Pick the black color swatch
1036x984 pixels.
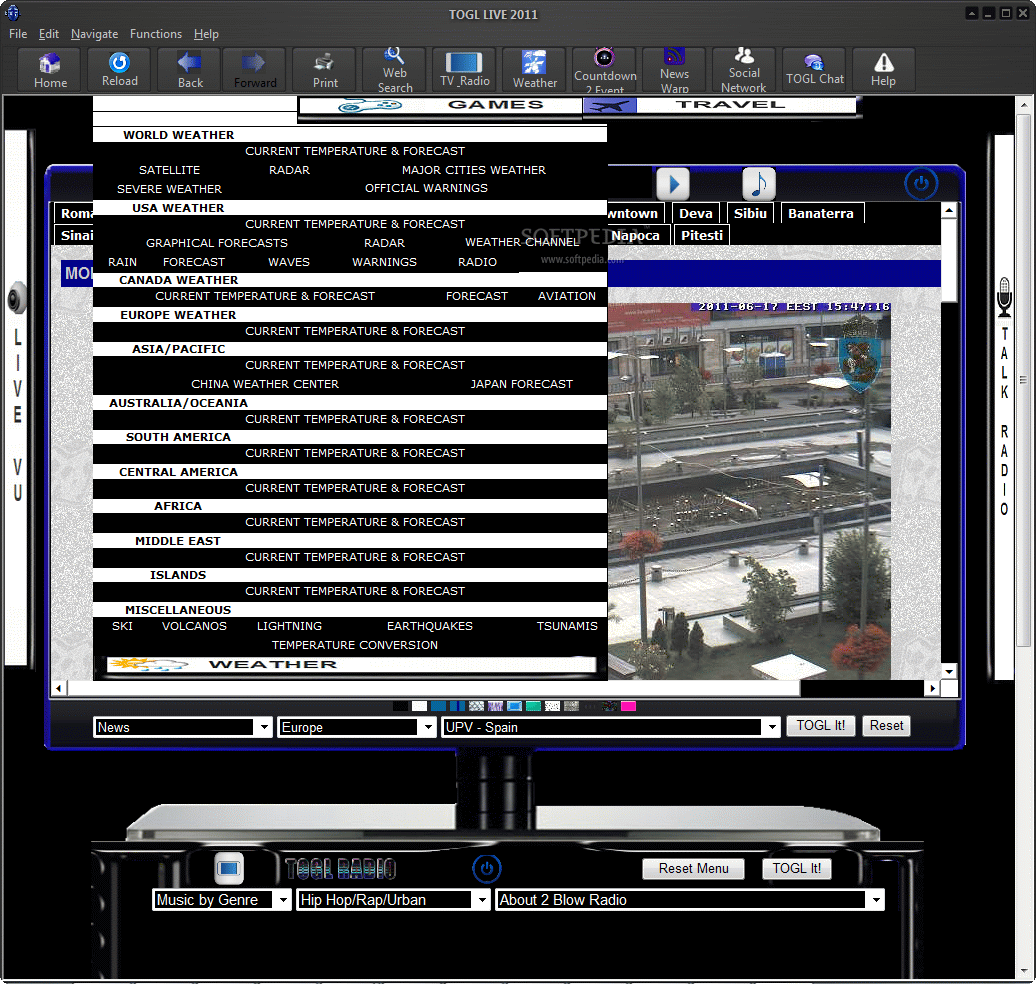click(x=400, y=706)
